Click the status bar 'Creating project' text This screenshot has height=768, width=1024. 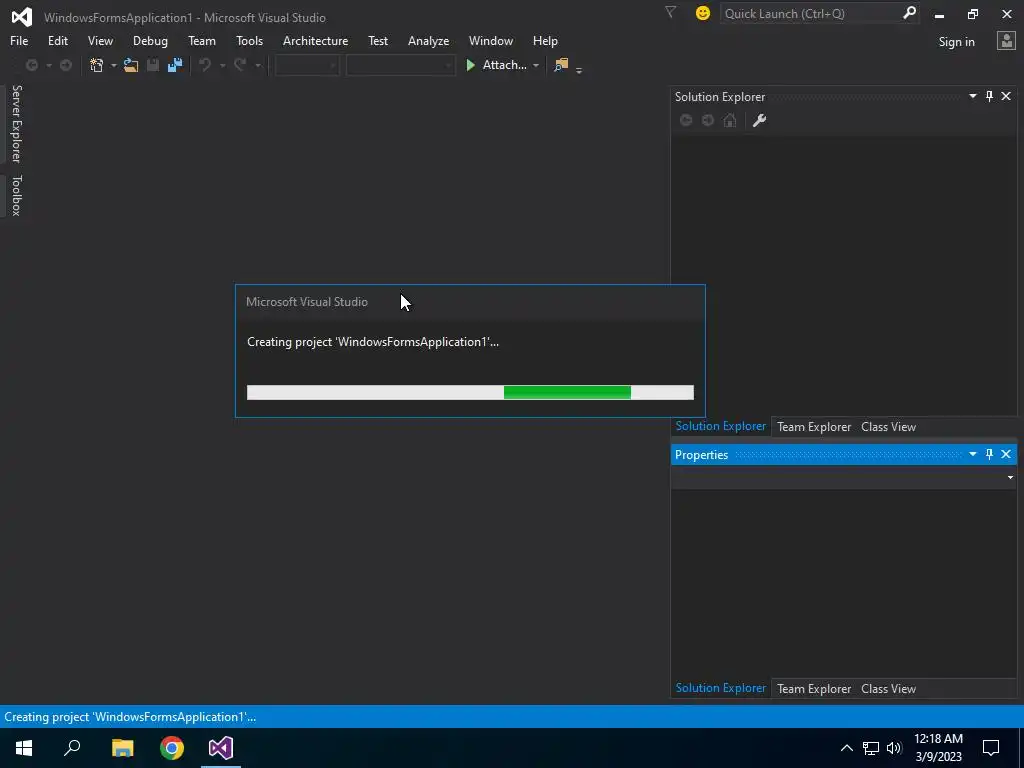pos(130,716)
